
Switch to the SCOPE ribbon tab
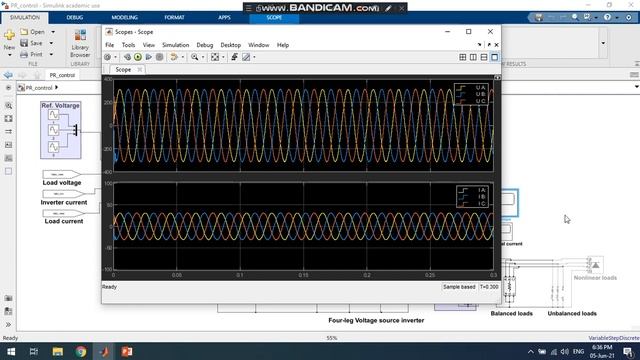coord(274,18)
